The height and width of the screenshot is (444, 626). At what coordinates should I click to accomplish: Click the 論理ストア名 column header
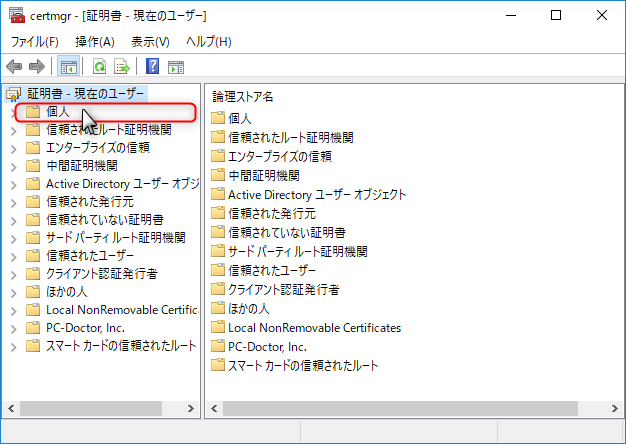(243, 96)
